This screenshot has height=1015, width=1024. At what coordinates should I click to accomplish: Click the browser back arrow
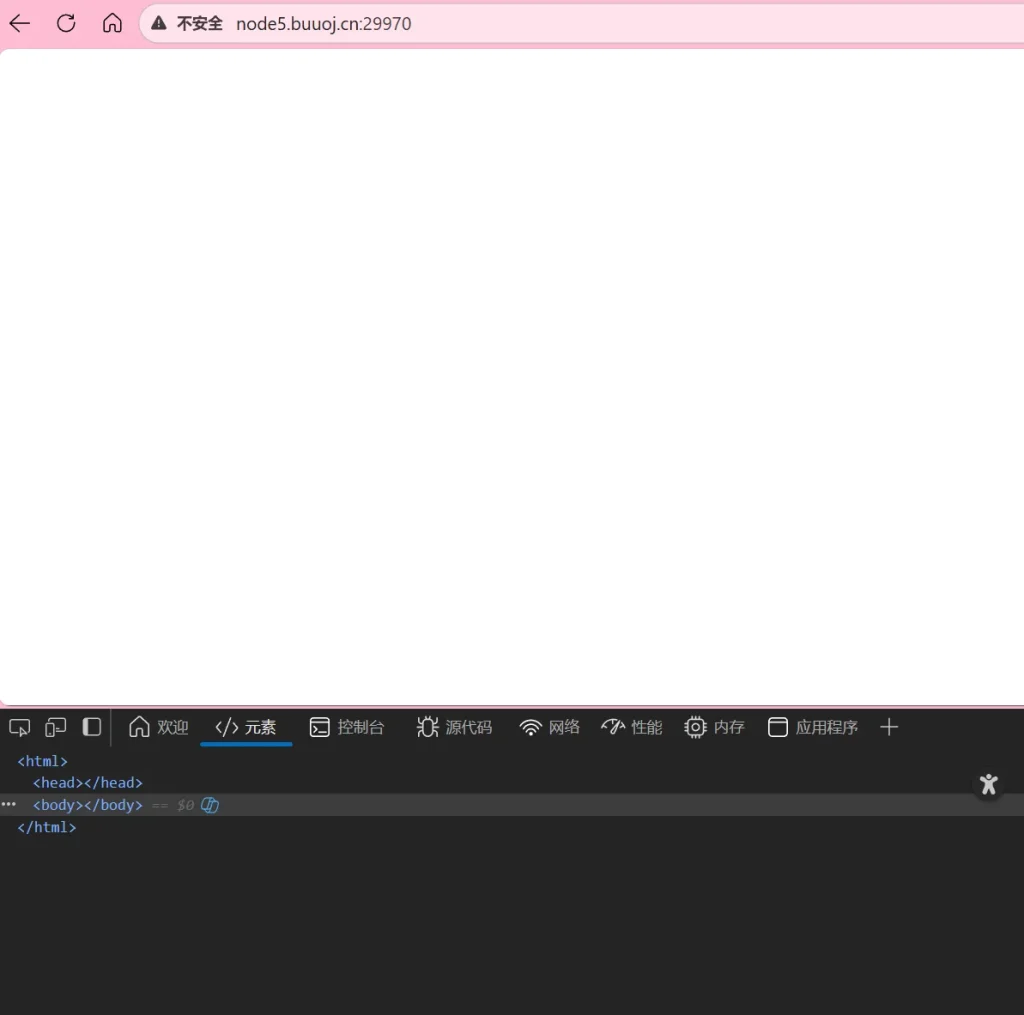(x=19, y=24)
